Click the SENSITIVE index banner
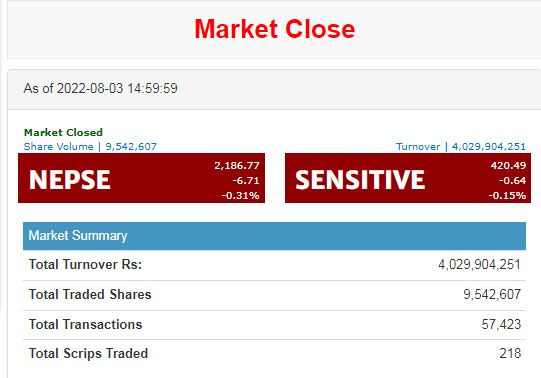 [408, 178]
